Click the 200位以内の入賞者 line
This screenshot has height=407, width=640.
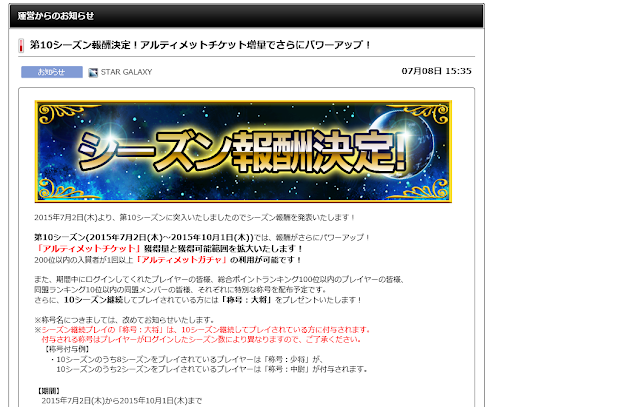[168, 260]
